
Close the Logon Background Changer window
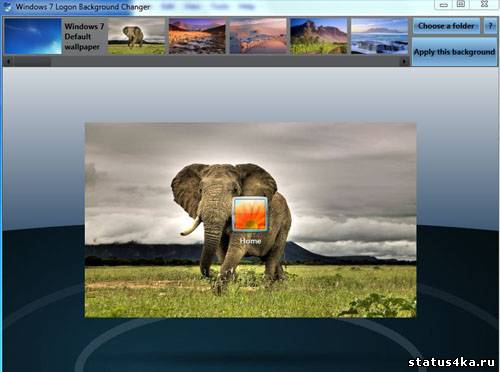click(x=485, y=5)
